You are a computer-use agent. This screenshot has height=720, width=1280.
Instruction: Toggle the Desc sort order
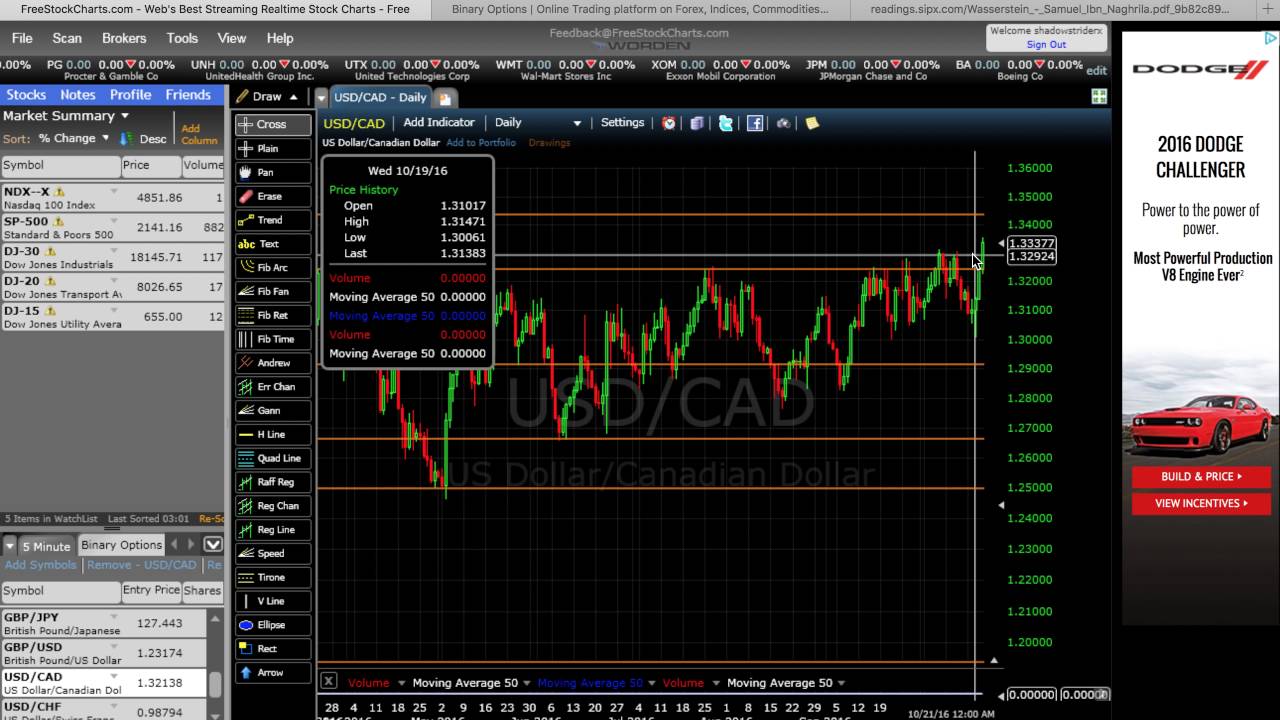click(x=143, y=139)
